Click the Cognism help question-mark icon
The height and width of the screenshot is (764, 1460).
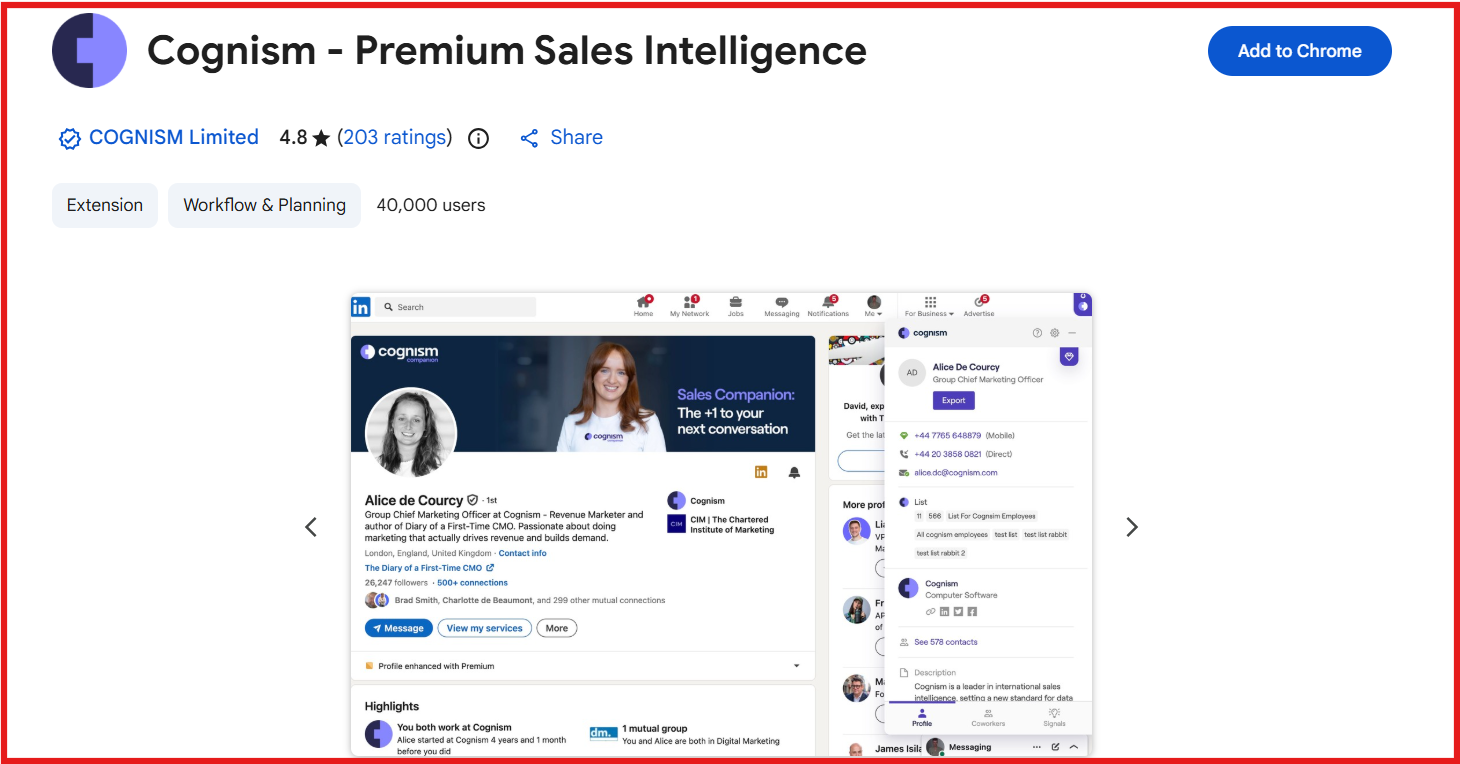1037,332
